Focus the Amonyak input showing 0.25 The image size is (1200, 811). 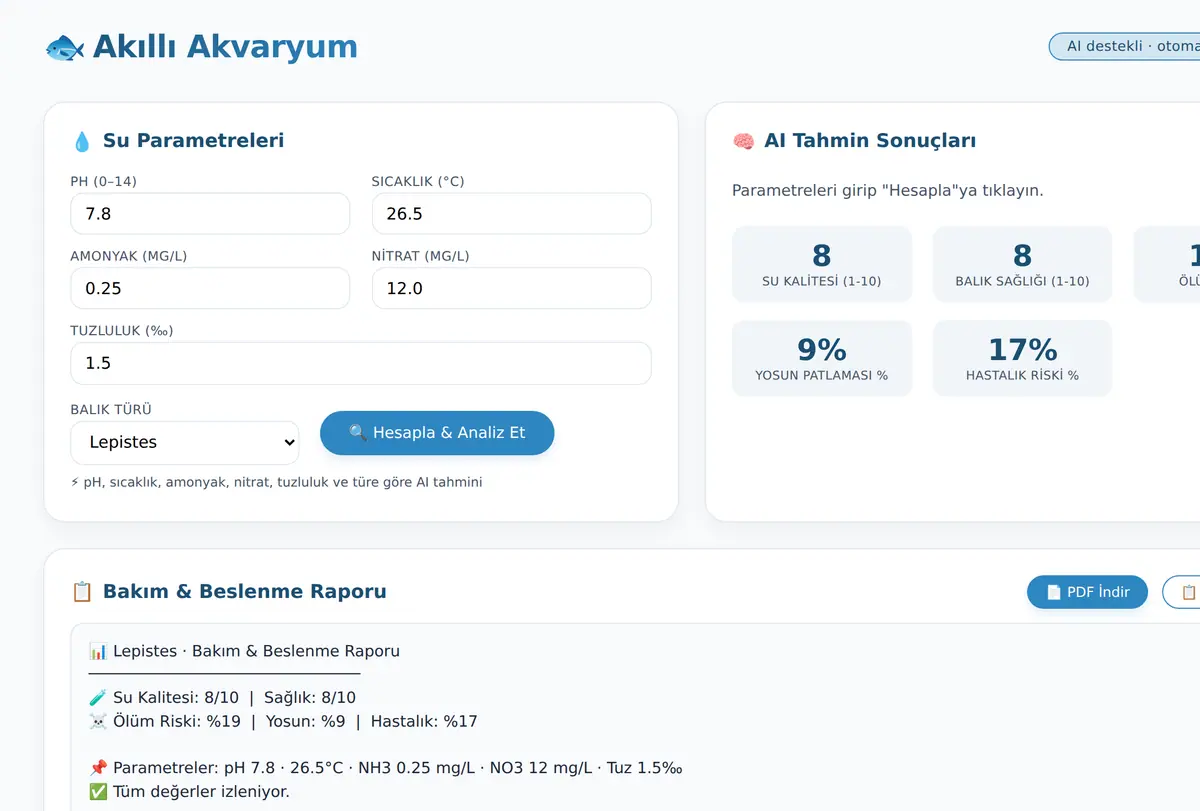coord(210,288)
